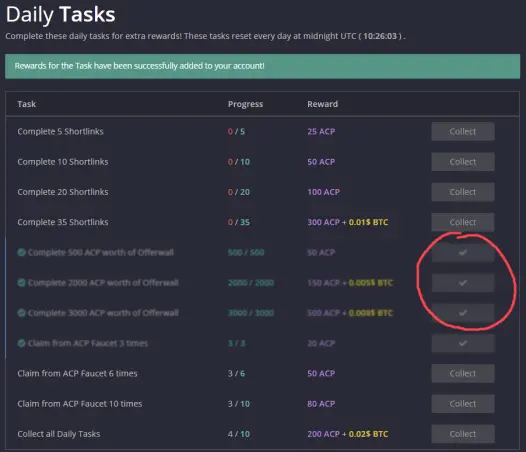Collect reward for Complete 35 Shortlinks

(463, 222)
